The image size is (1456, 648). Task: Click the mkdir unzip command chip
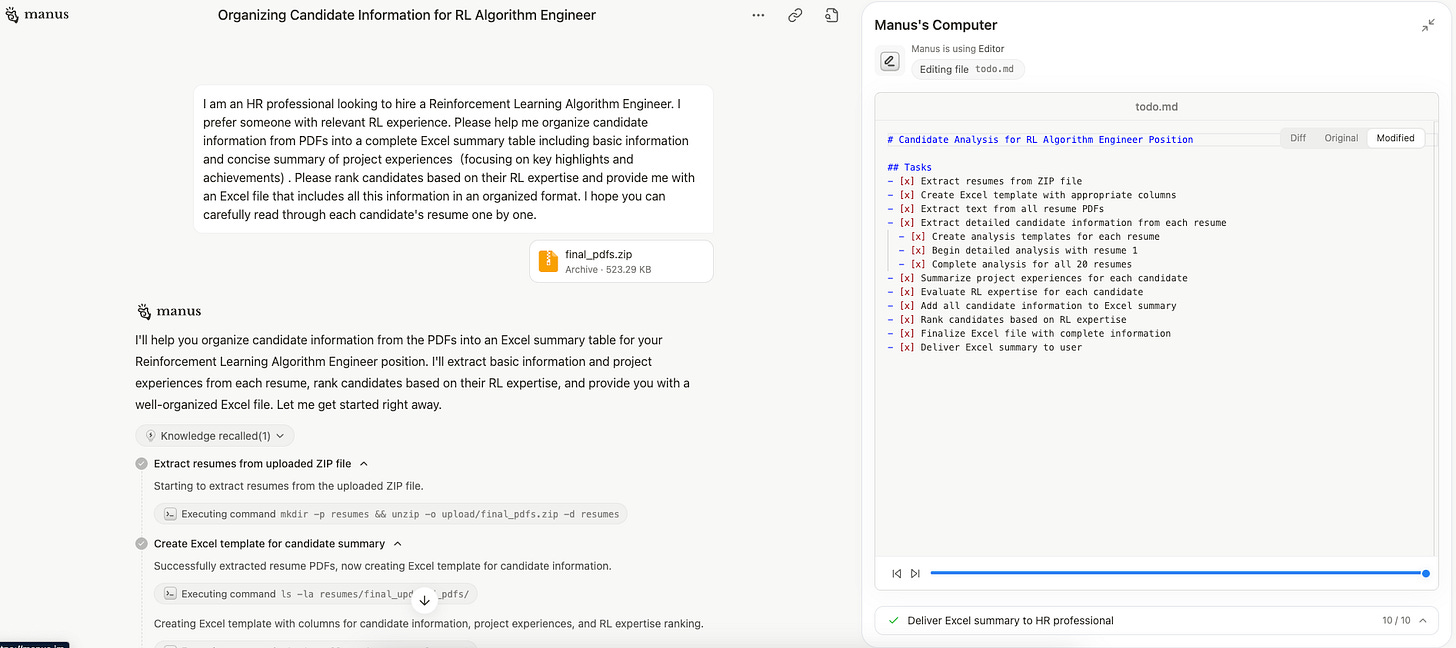point(391,514)
